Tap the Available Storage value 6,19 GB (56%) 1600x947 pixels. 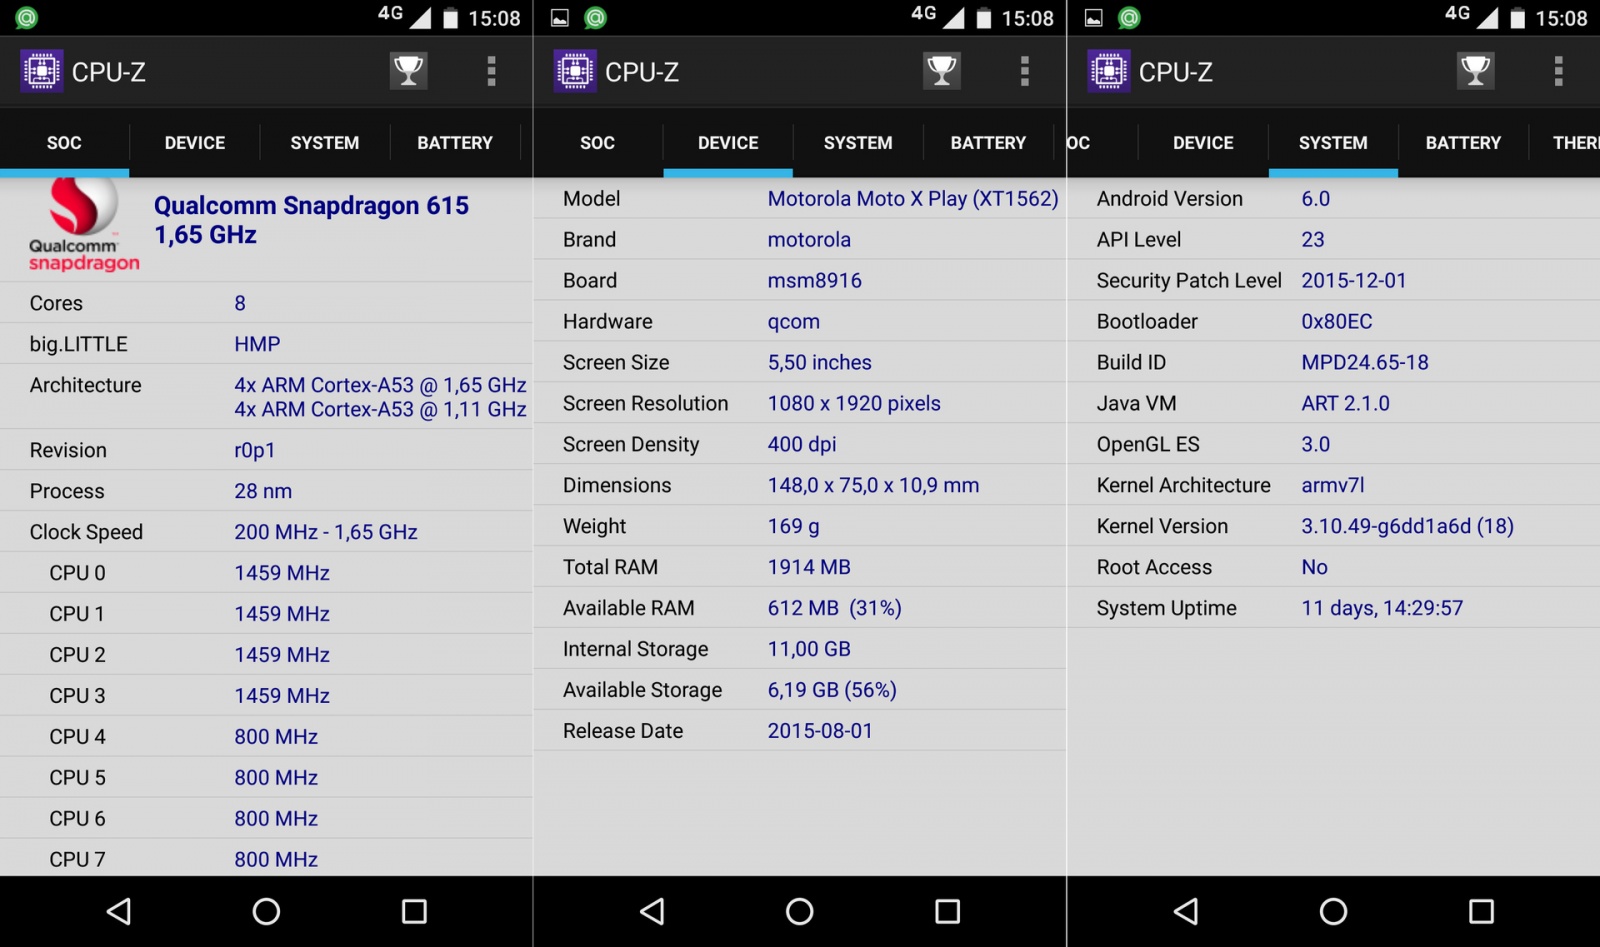click(832, 690)
